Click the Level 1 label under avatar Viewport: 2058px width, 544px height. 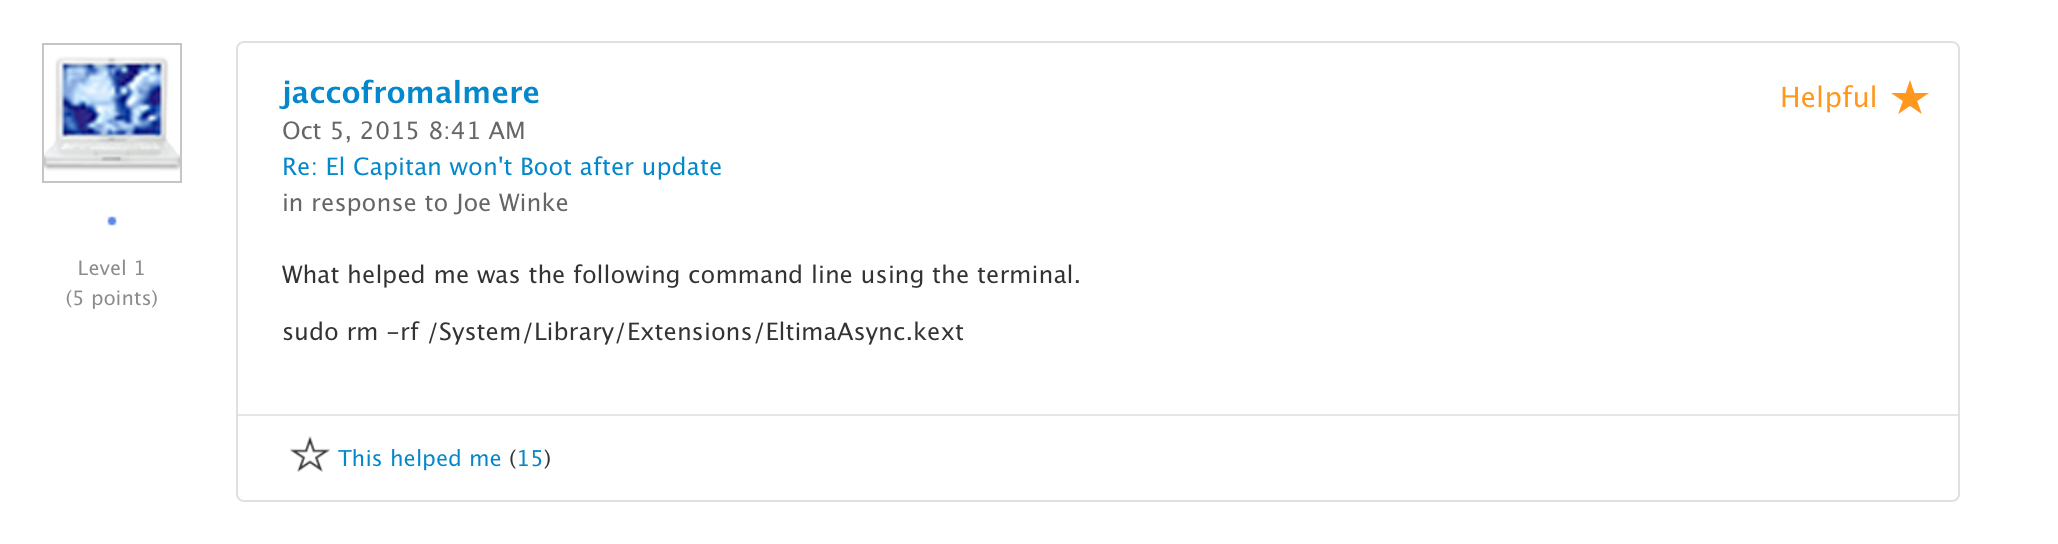pos(112,268)
